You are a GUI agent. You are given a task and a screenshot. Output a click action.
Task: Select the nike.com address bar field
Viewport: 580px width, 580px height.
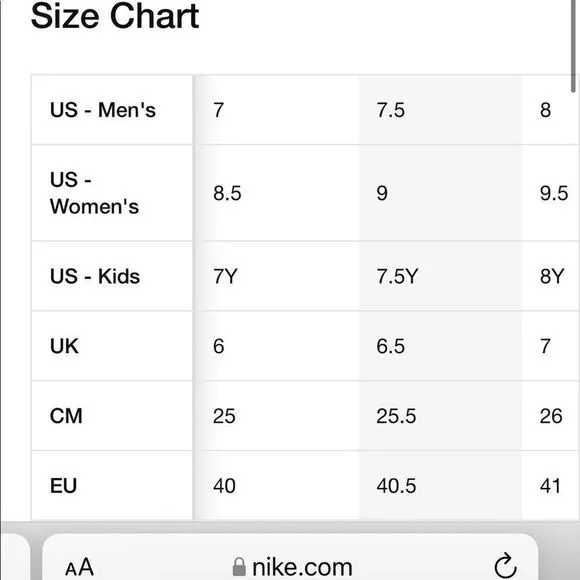pos(290,557)
